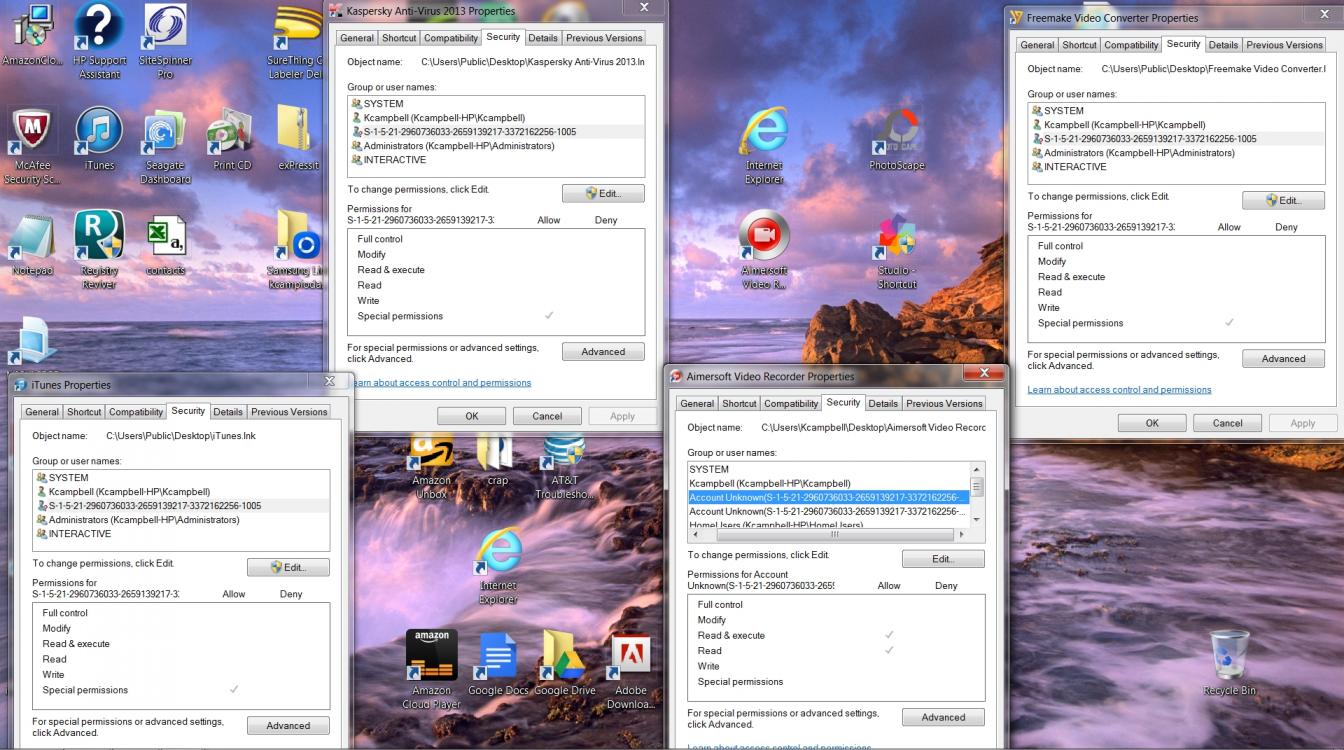Select the Amazon Unbox desktop icon
Image resolution: width=1344 pixels, height=750 pixels.
pyautogui.click(x=431, y=467)
